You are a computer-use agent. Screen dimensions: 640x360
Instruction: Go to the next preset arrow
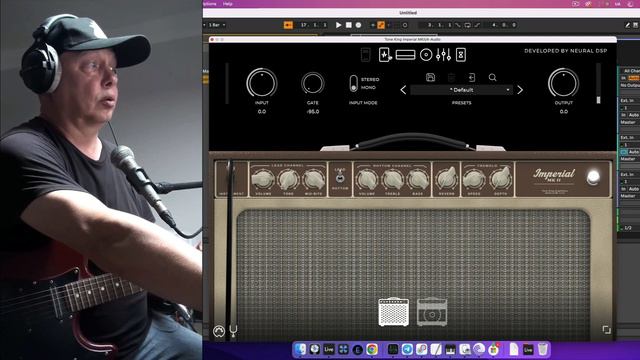click(x=520, y=90)
